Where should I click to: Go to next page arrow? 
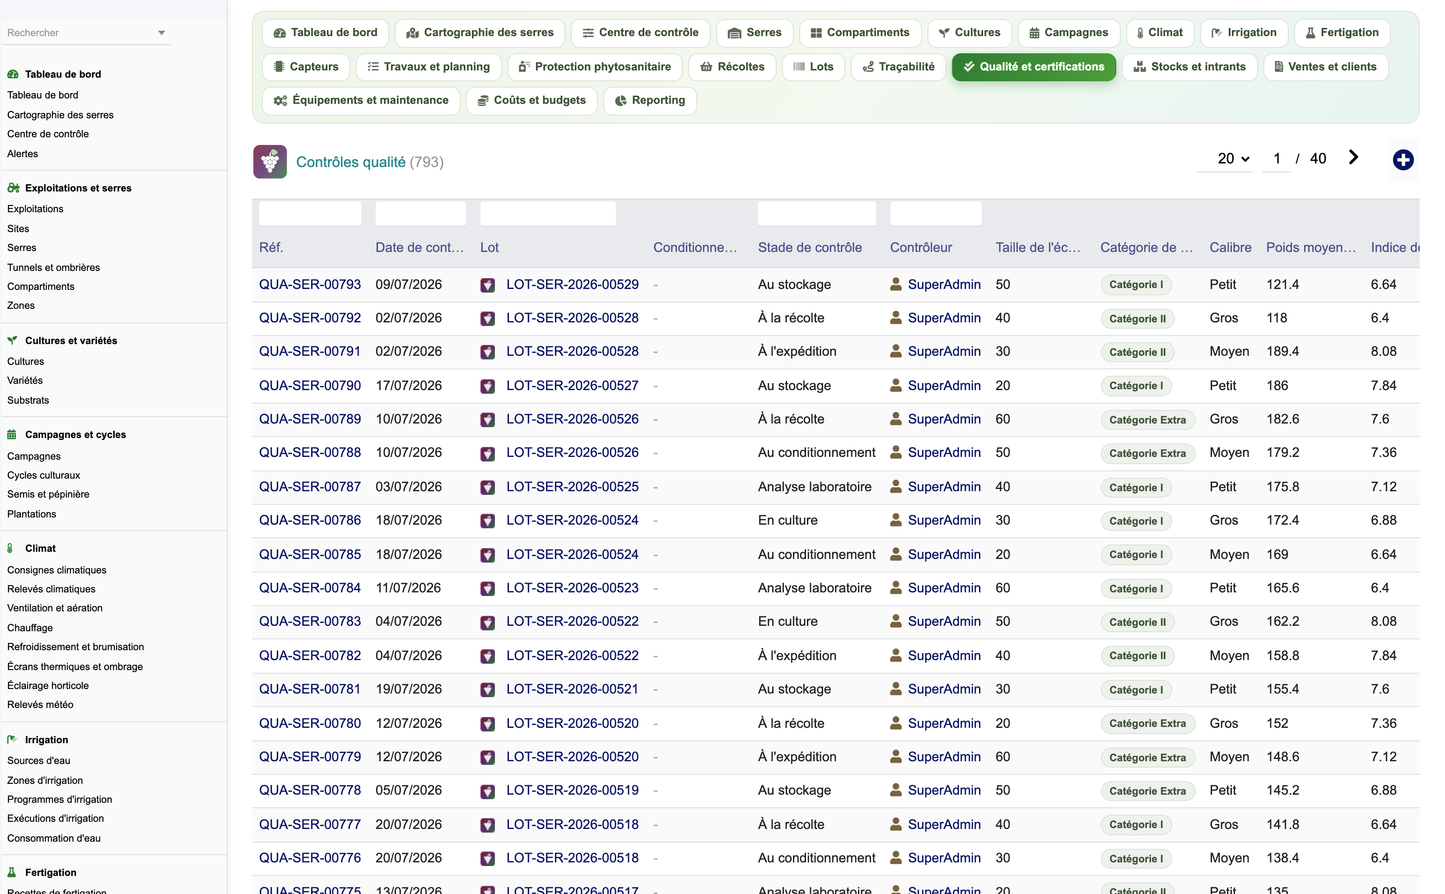pyautogui.click(x=1353, y=158)
